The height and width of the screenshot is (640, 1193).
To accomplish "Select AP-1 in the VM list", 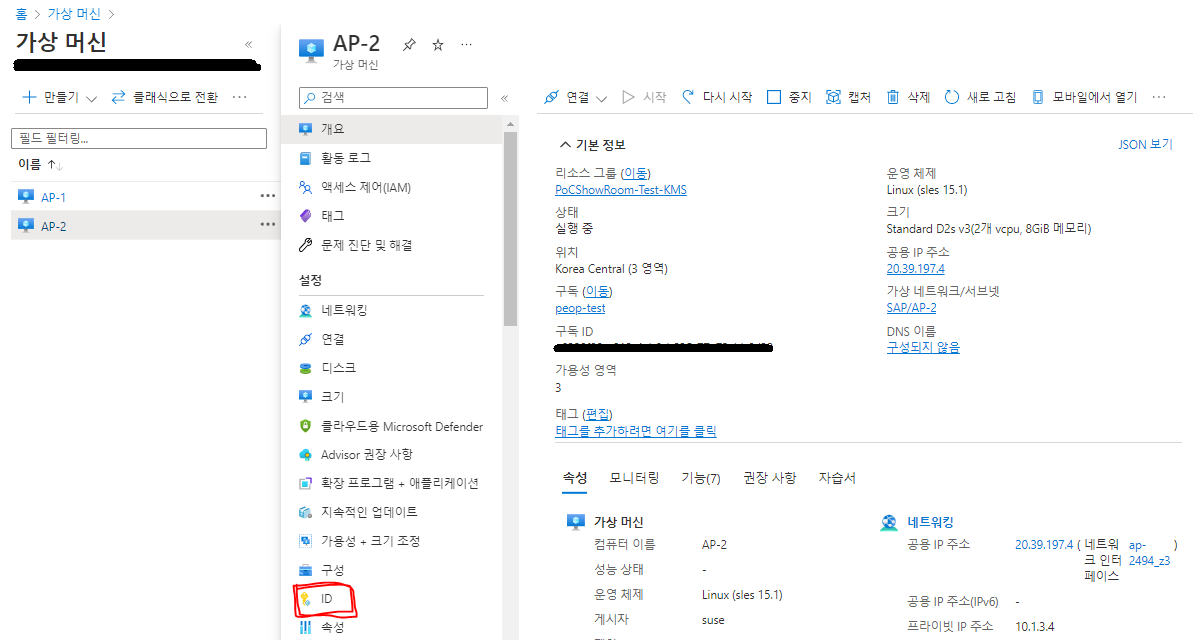I will (53, 197).
